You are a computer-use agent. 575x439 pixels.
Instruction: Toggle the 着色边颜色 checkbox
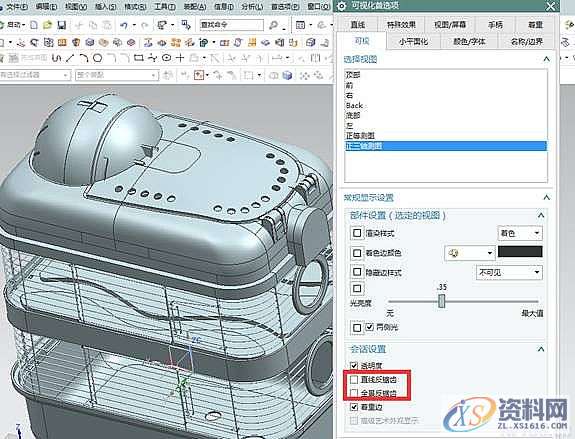(x=357, y=253)
